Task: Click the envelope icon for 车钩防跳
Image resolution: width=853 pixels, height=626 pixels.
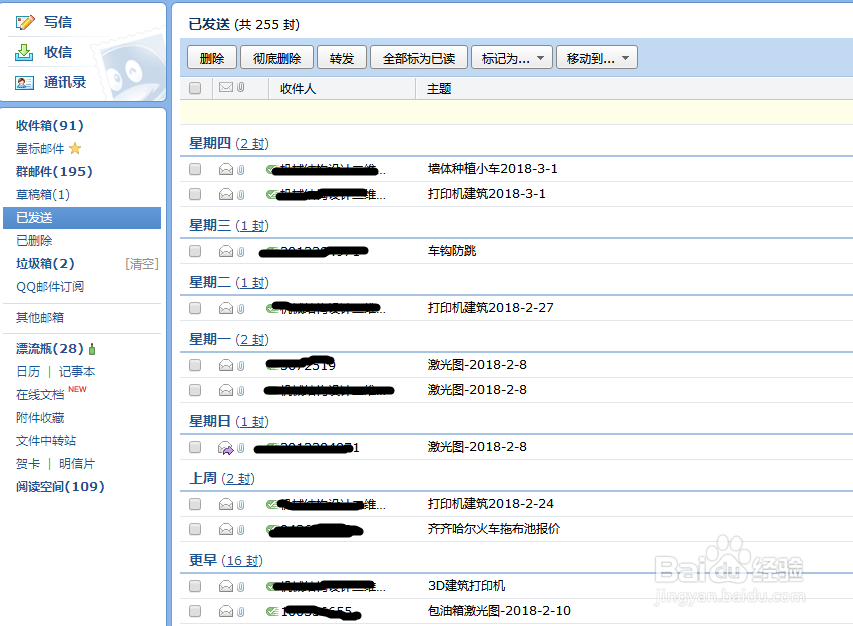Action: 226,251
